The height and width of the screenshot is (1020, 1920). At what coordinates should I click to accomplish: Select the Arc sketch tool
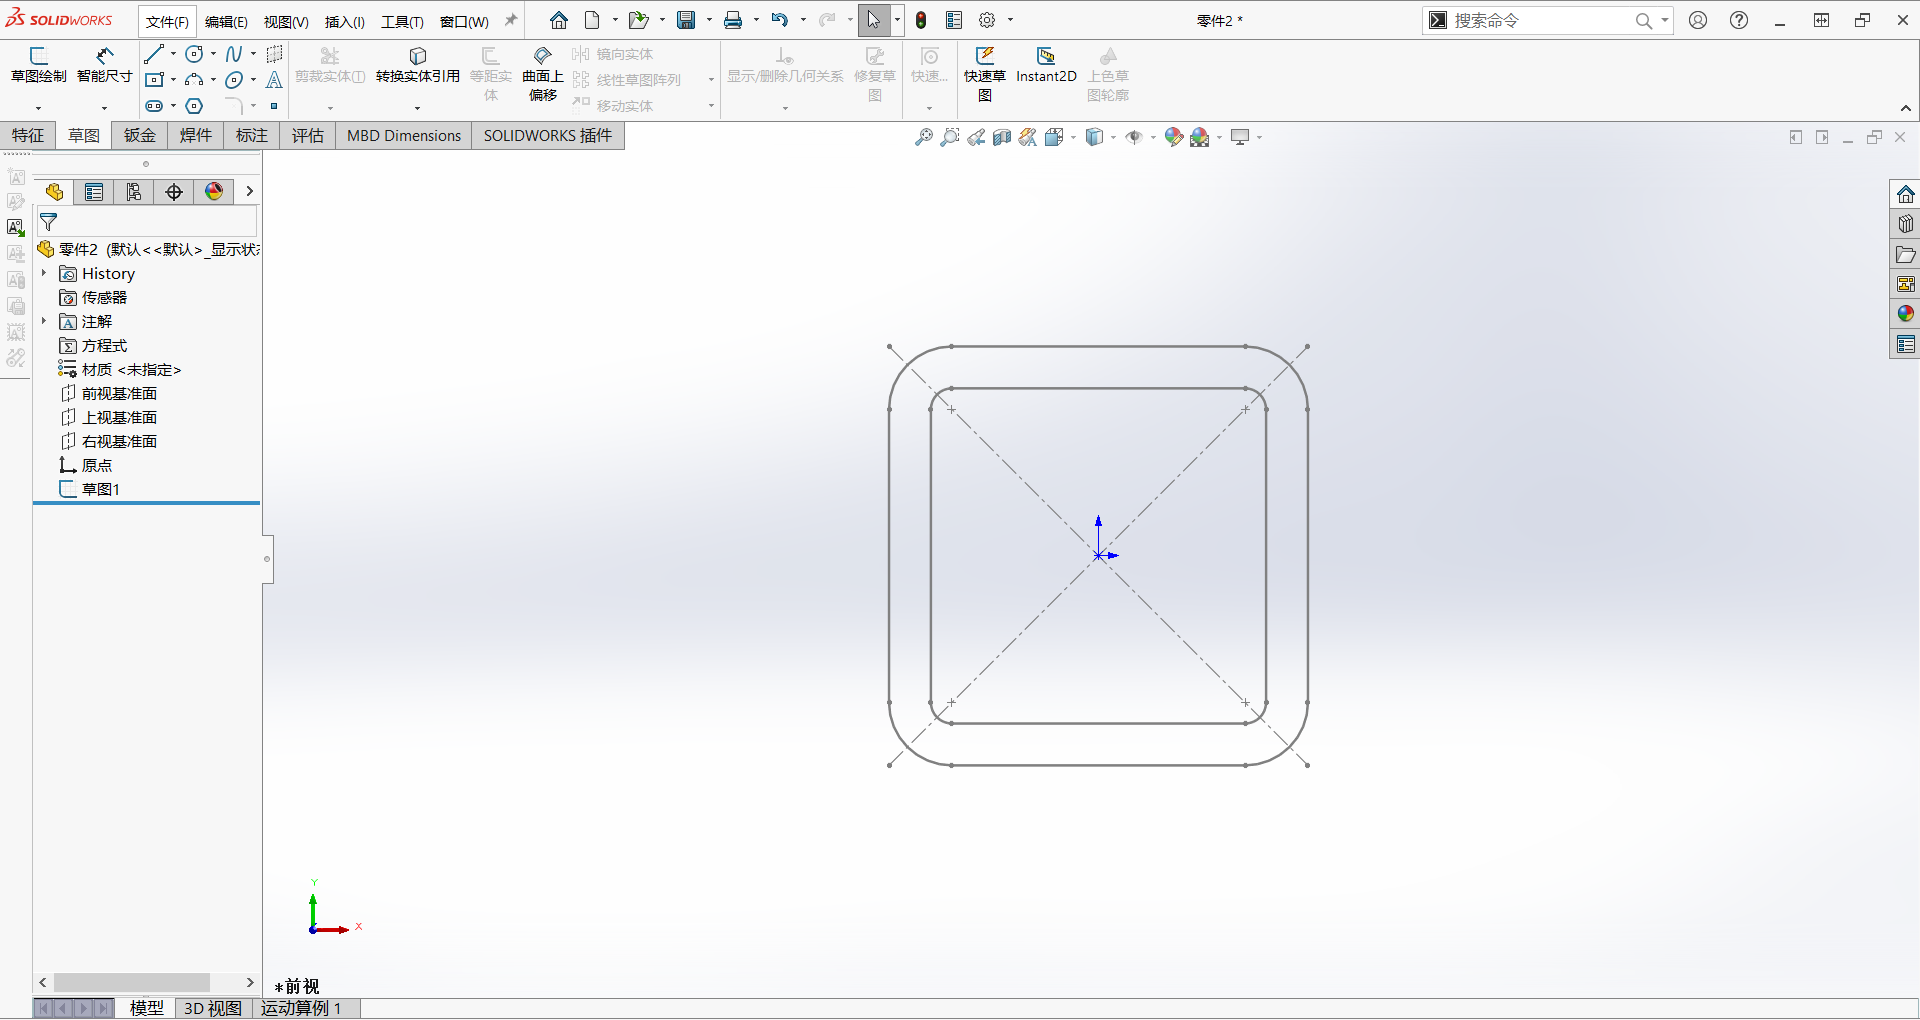194,80
